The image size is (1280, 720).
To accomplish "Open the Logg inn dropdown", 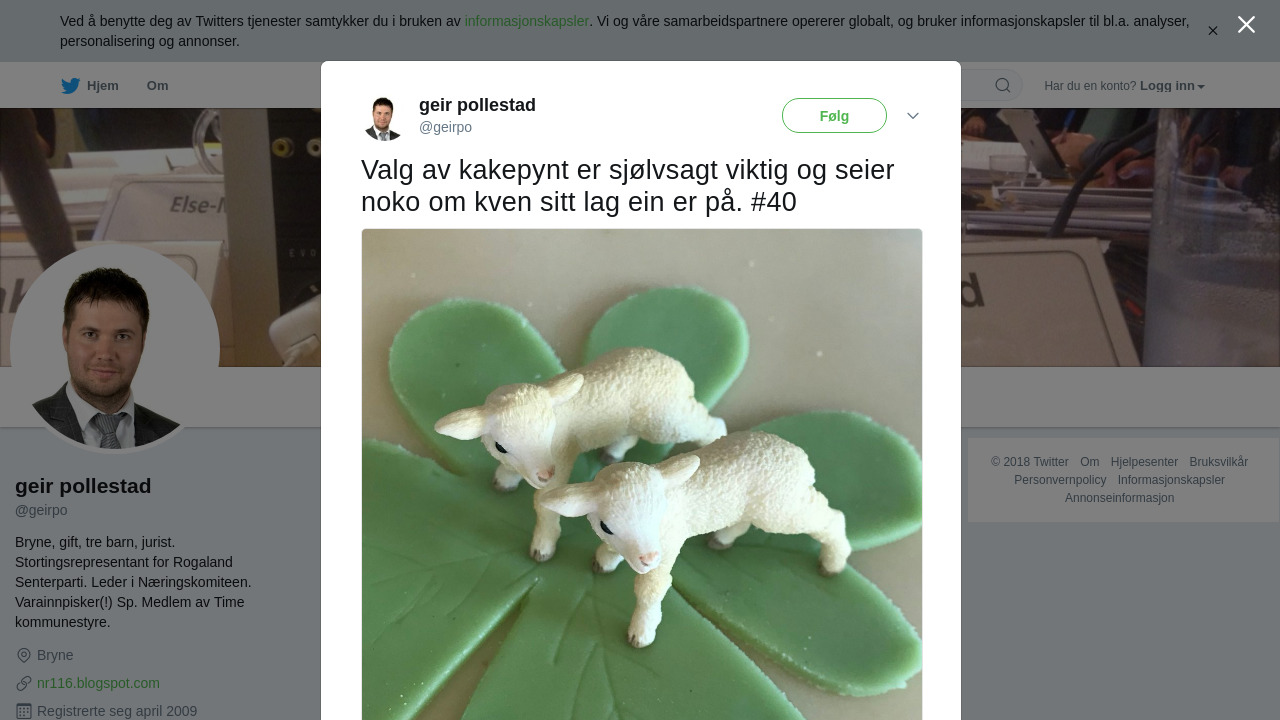I will click(1172, 86).
